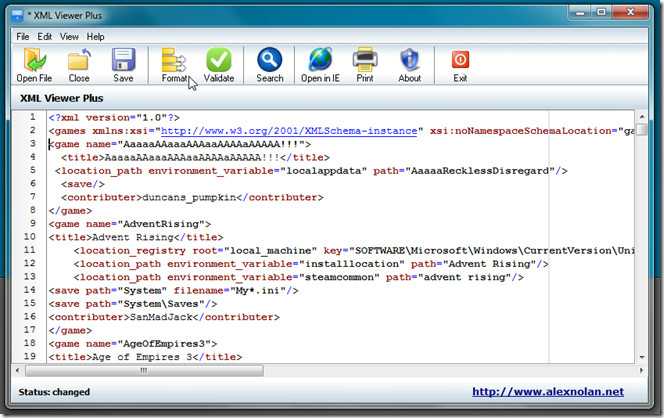Click 'duncans_pumpkin' contributer text
Image resolution: width=664 pixels, height=418 pixels.
[x=189, y=197]
